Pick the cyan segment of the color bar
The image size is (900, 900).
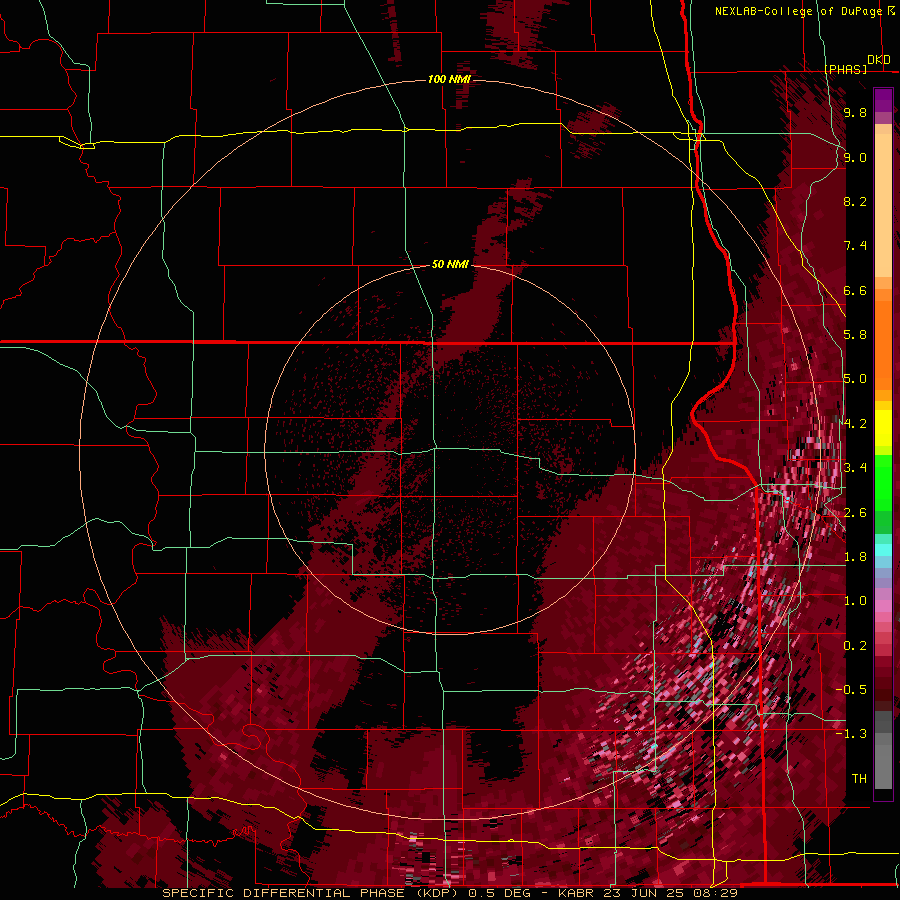pyautogui.click(x=883, y=550)
